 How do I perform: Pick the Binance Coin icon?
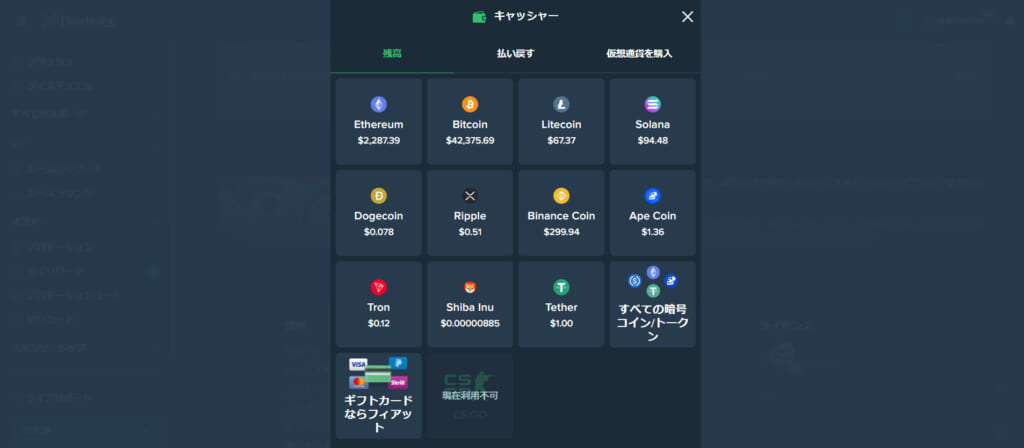[x=562, y=196]
